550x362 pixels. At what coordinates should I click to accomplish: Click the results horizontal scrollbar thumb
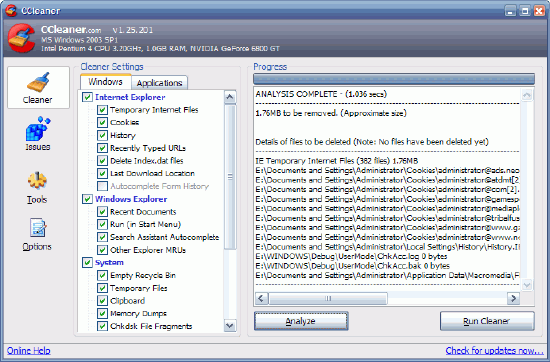pyautogui.click(x=328, y=299)
